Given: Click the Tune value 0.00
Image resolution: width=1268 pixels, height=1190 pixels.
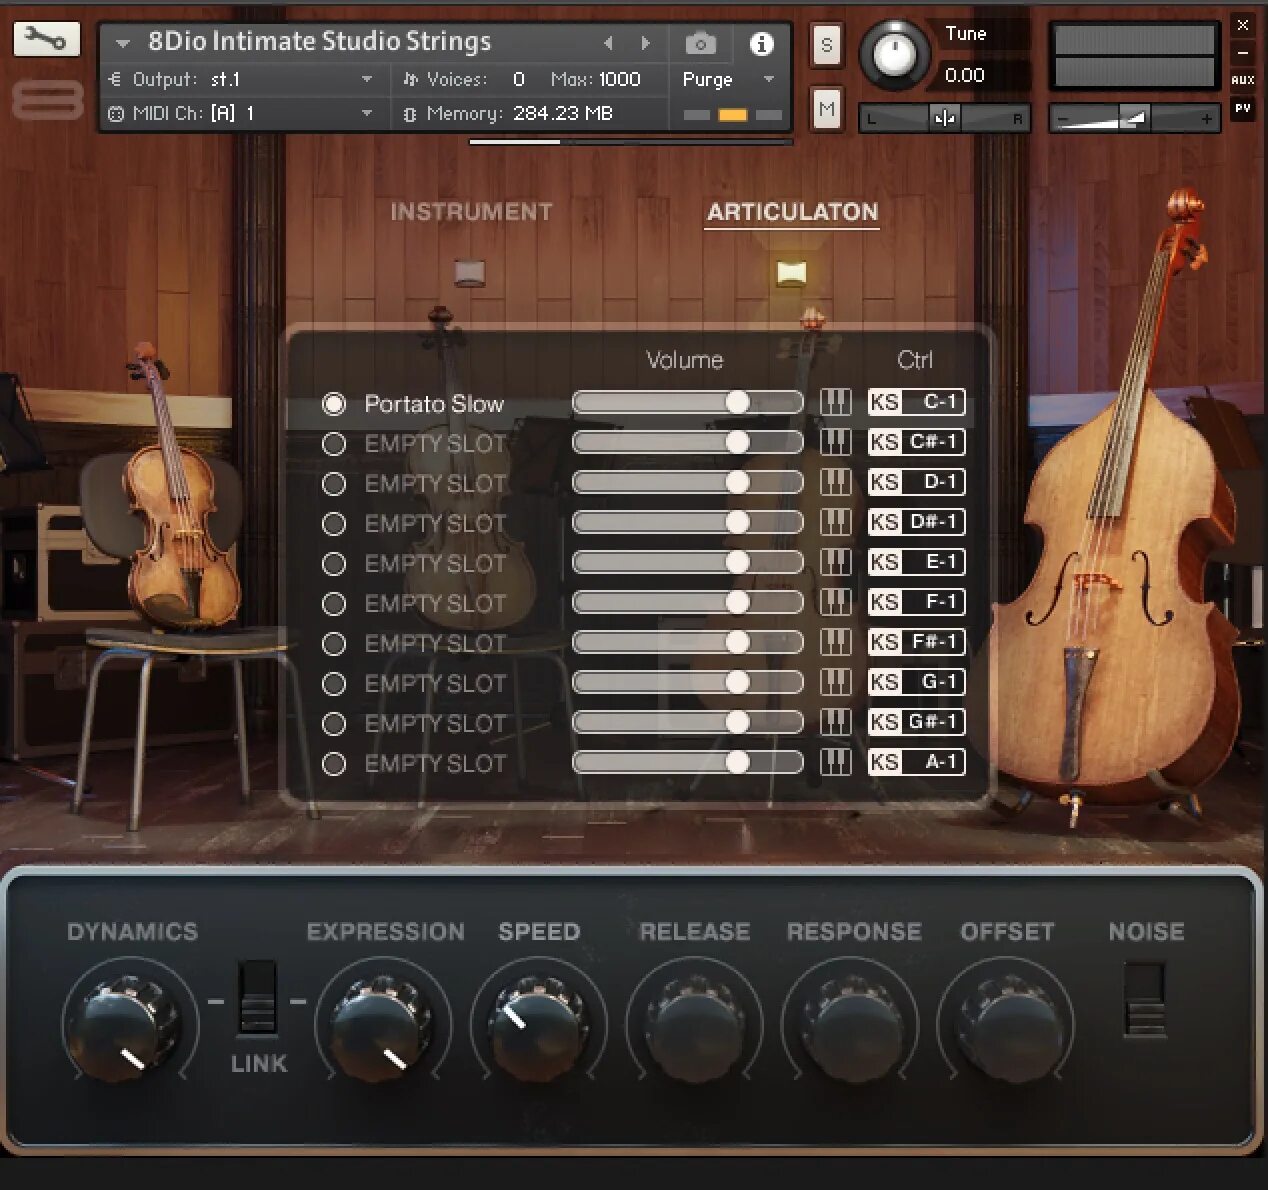Looking at the screenshot, I should point(964,75).
